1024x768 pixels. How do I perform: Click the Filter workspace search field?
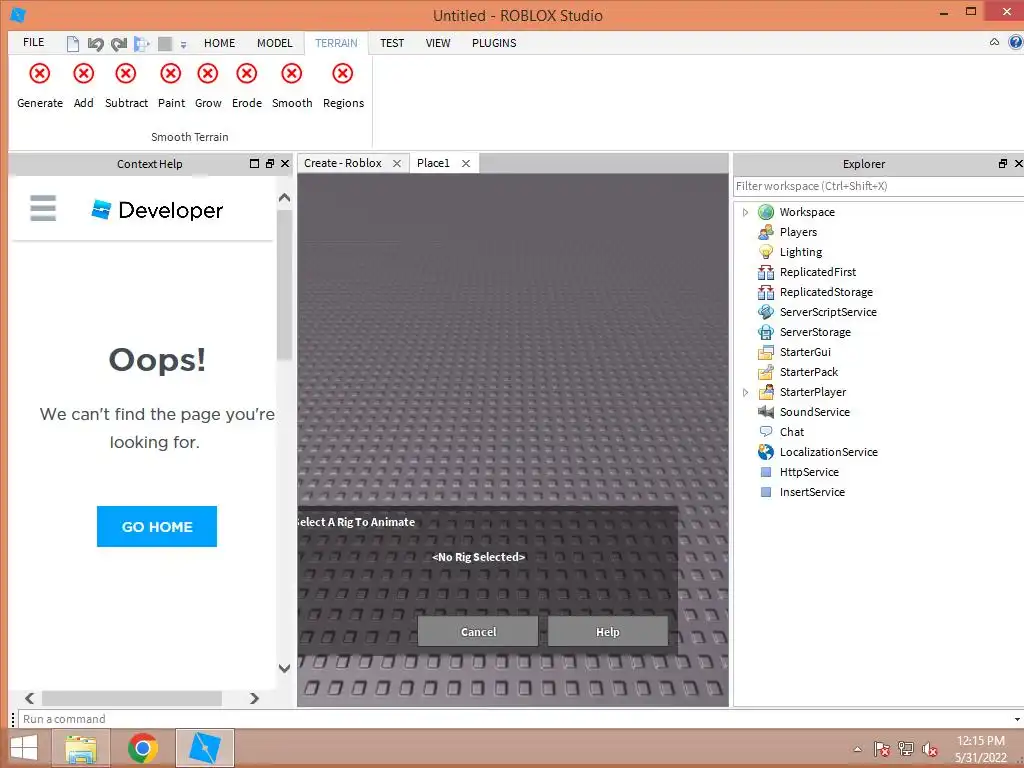tap(878, 186)
